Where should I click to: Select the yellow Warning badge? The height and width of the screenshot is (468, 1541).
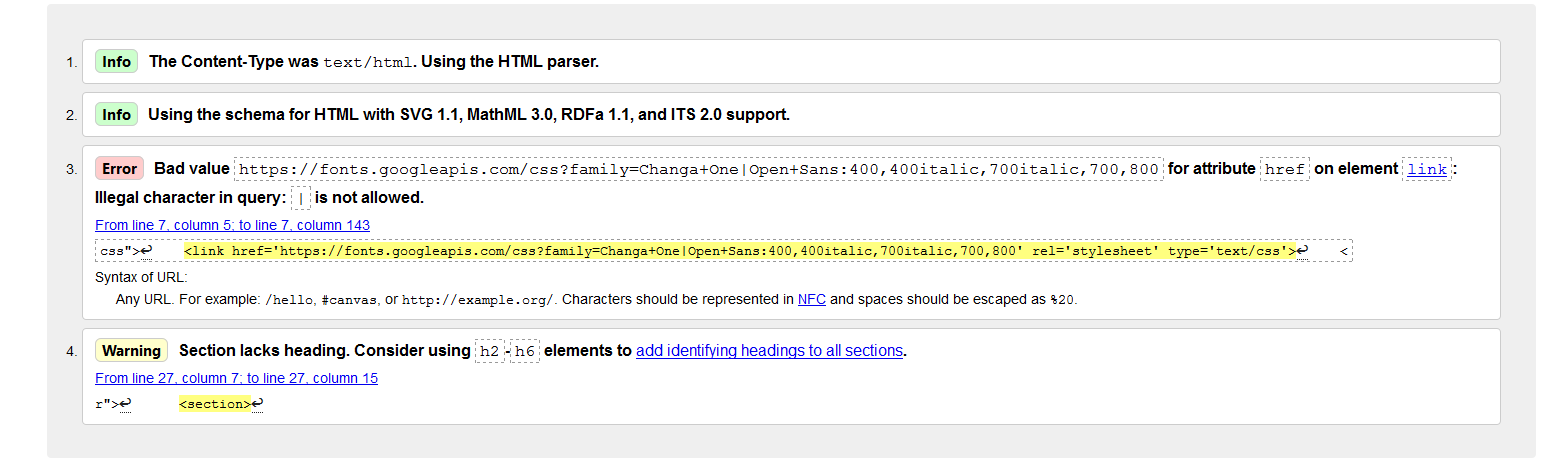tap(131, 351)
